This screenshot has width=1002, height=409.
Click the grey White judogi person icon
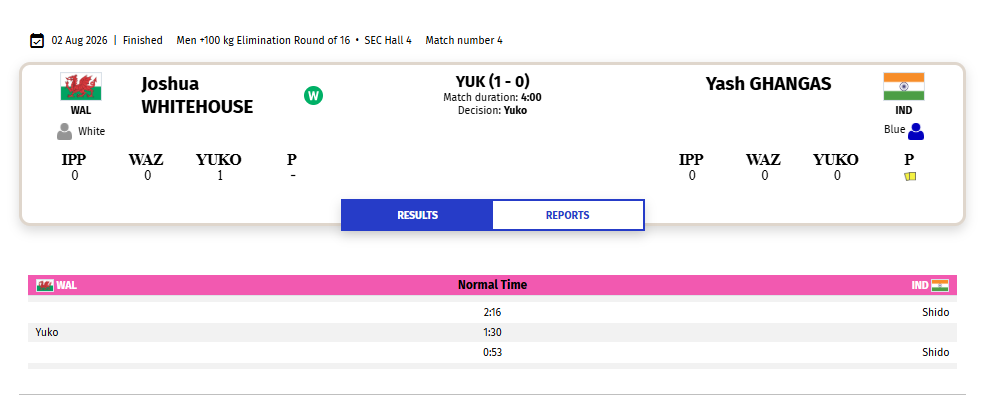(65, 132)
